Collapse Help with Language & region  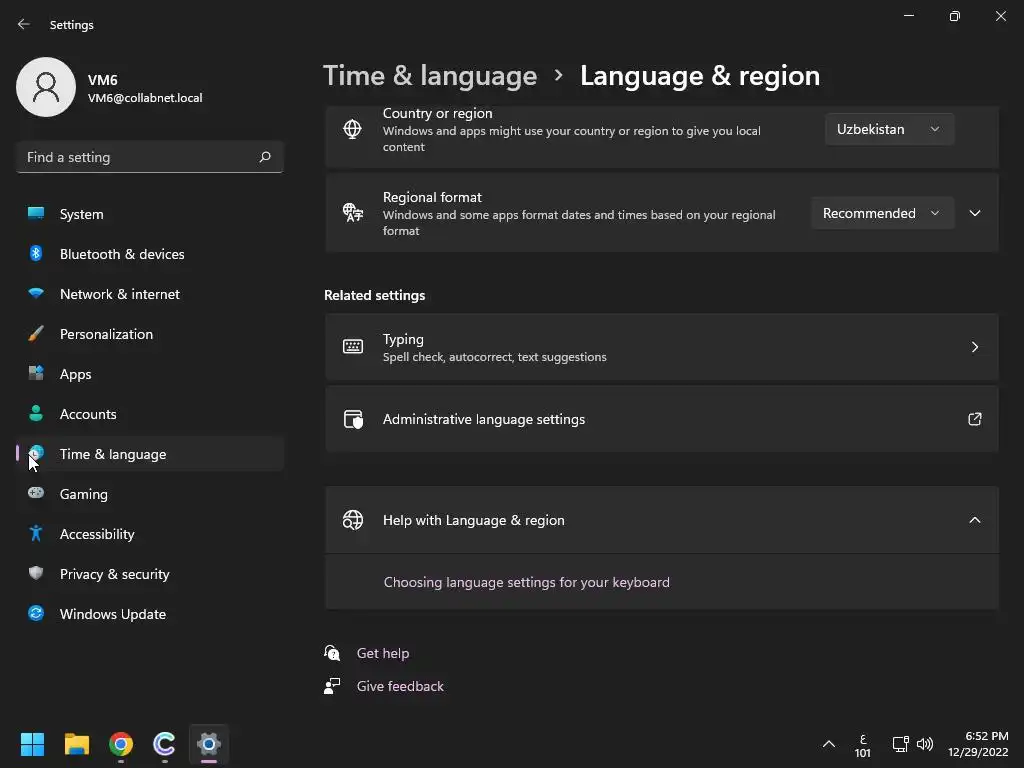(974, 520)
